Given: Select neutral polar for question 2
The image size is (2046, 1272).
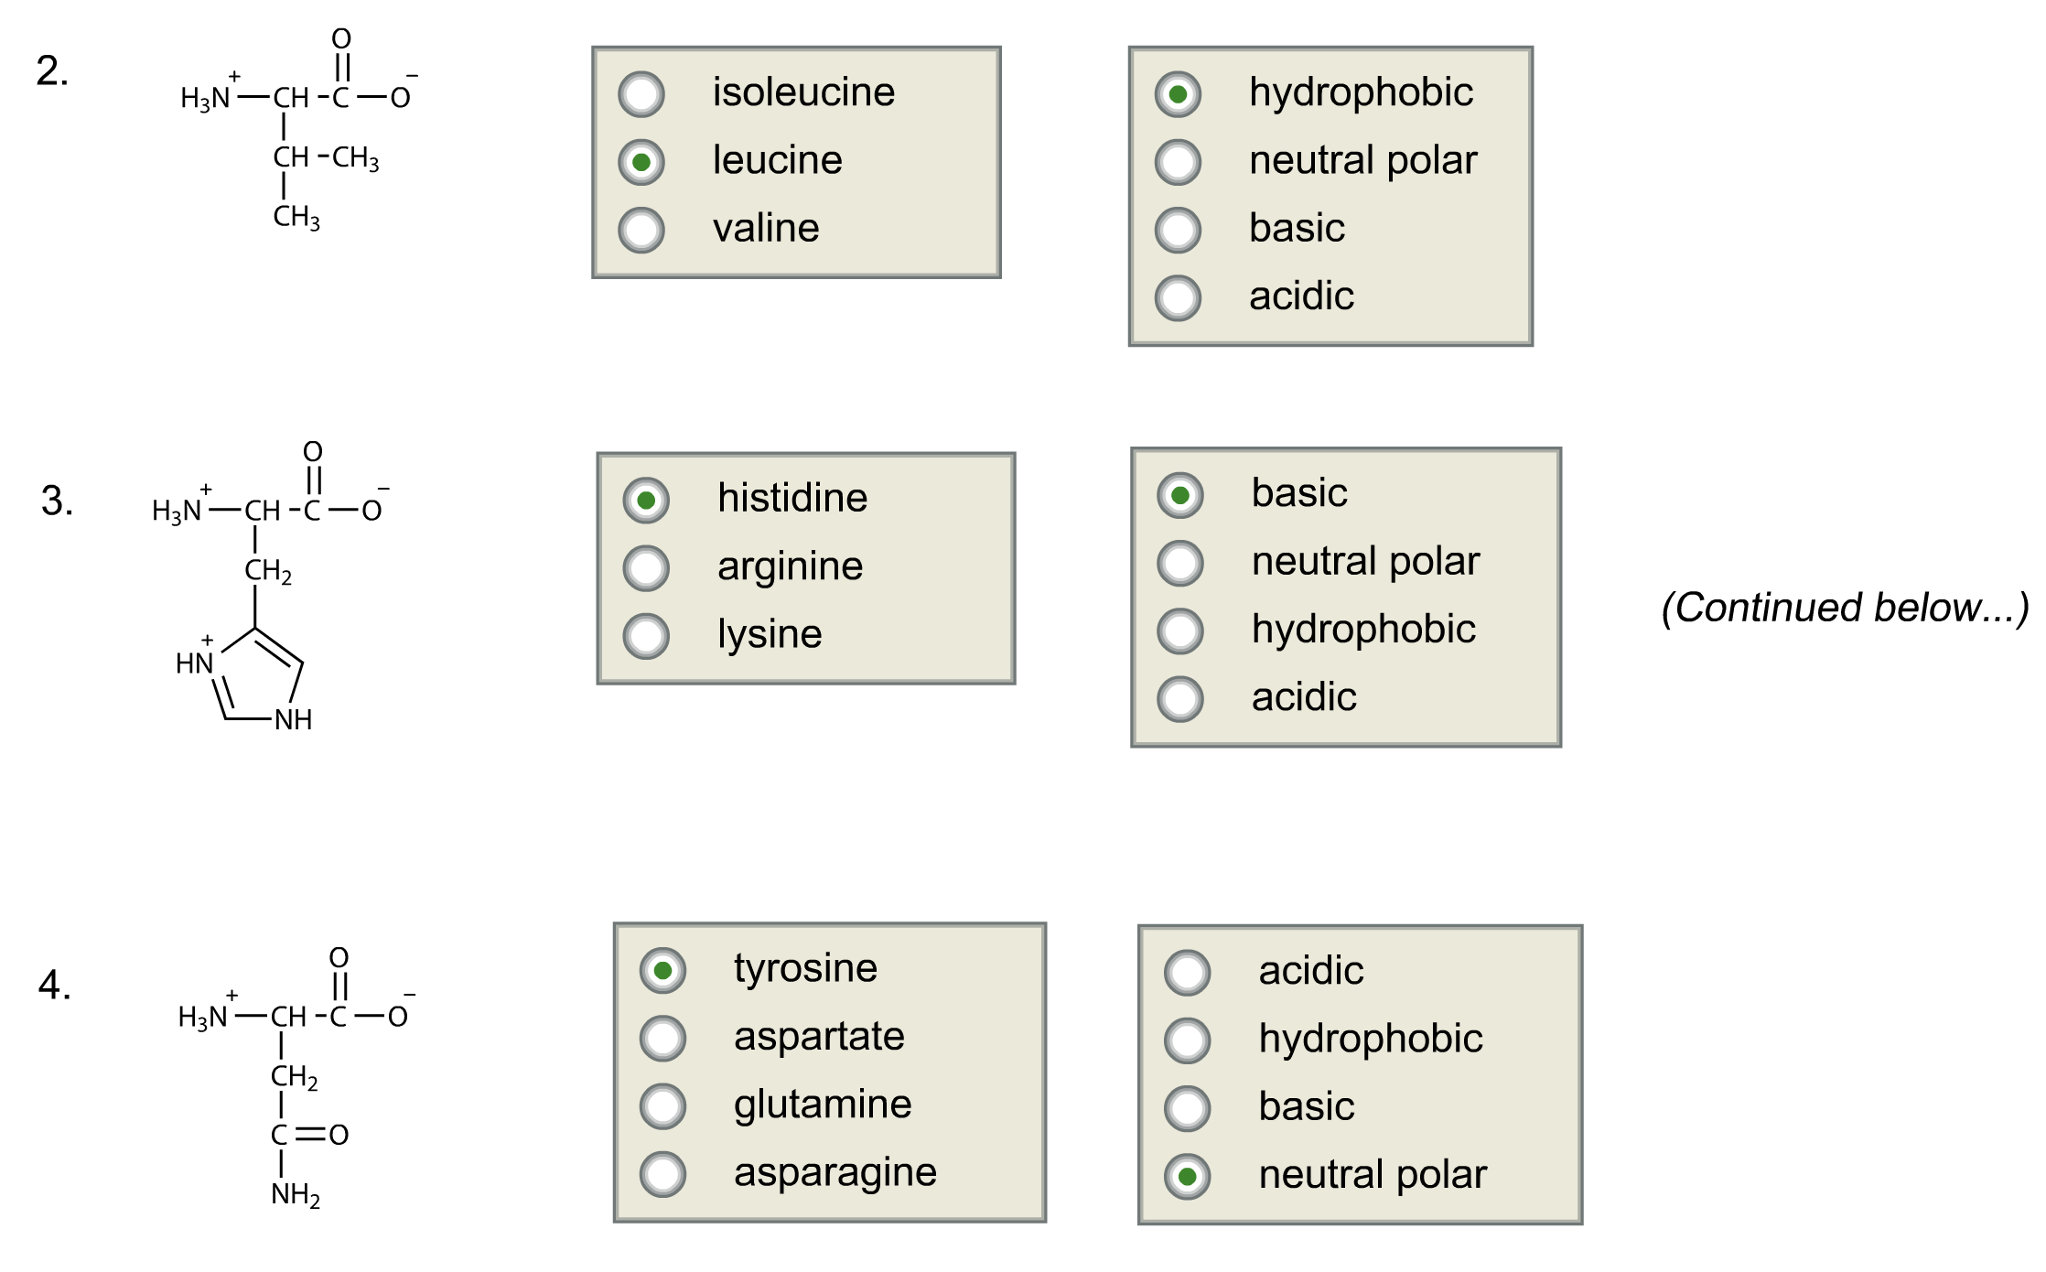Looking at the screenshot, I should coord(1177,161).
